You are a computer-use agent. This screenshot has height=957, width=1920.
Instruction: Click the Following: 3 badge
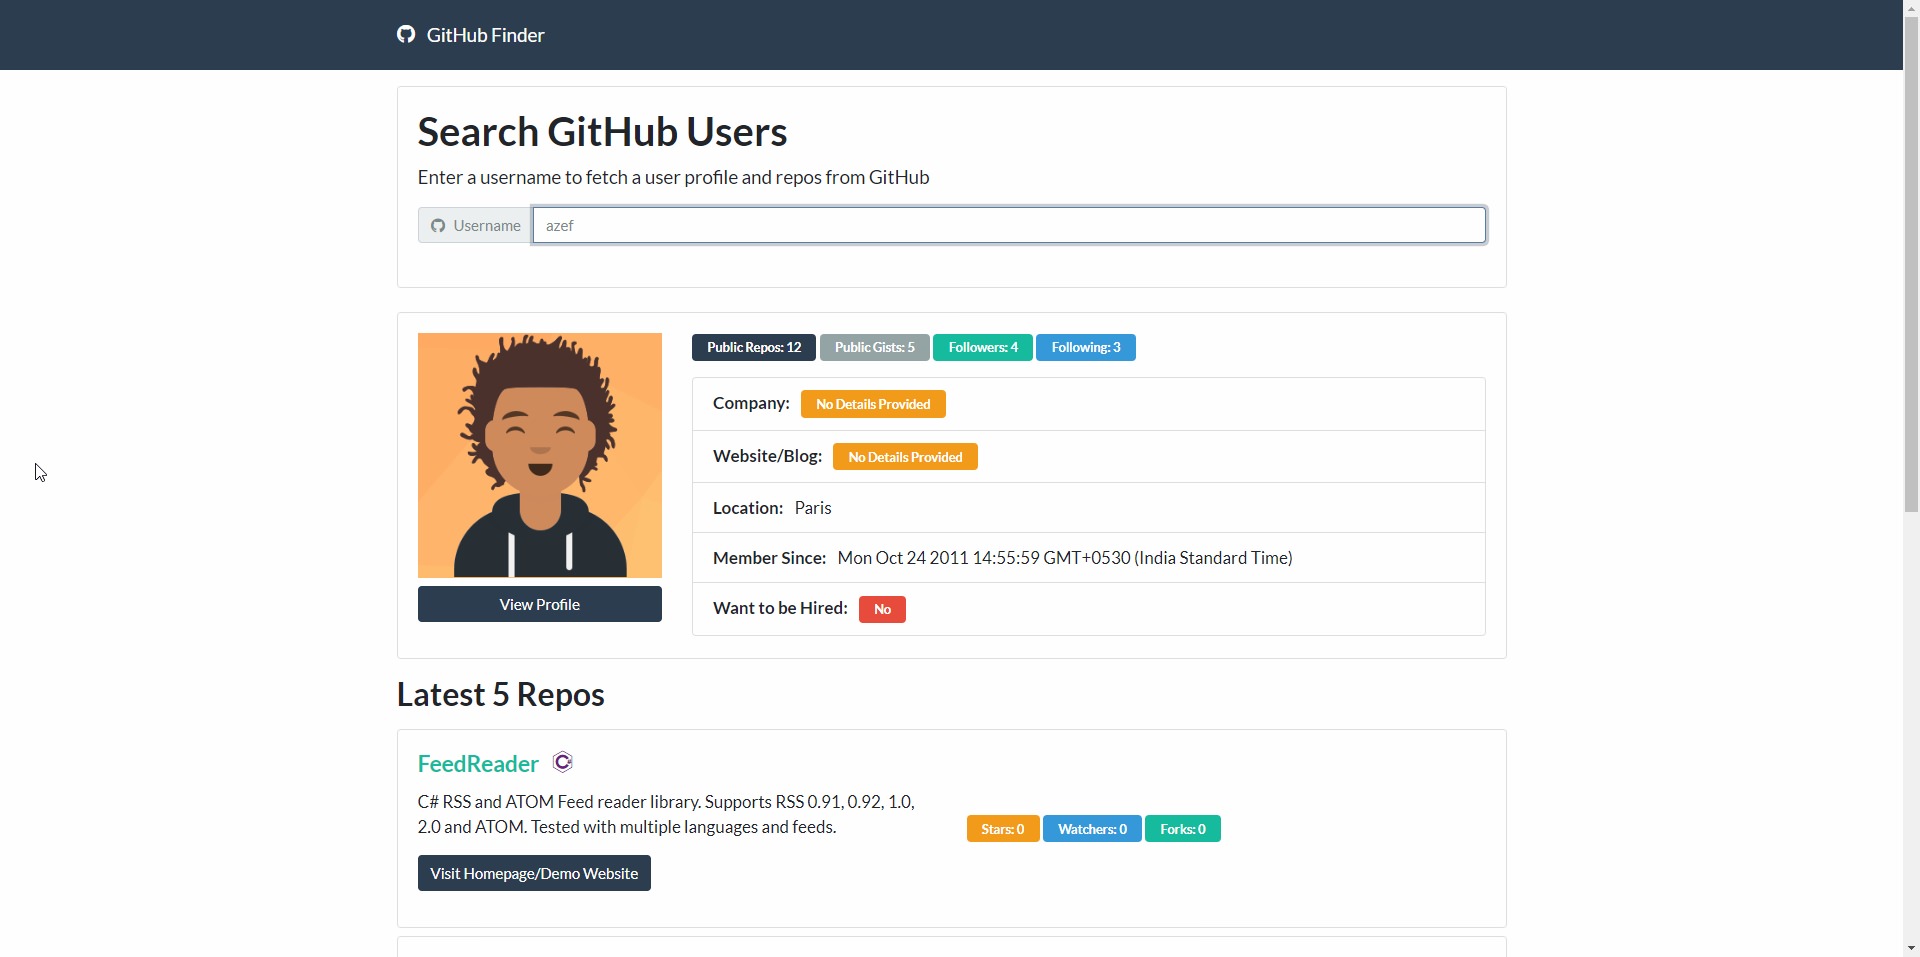coord(1086,347)
